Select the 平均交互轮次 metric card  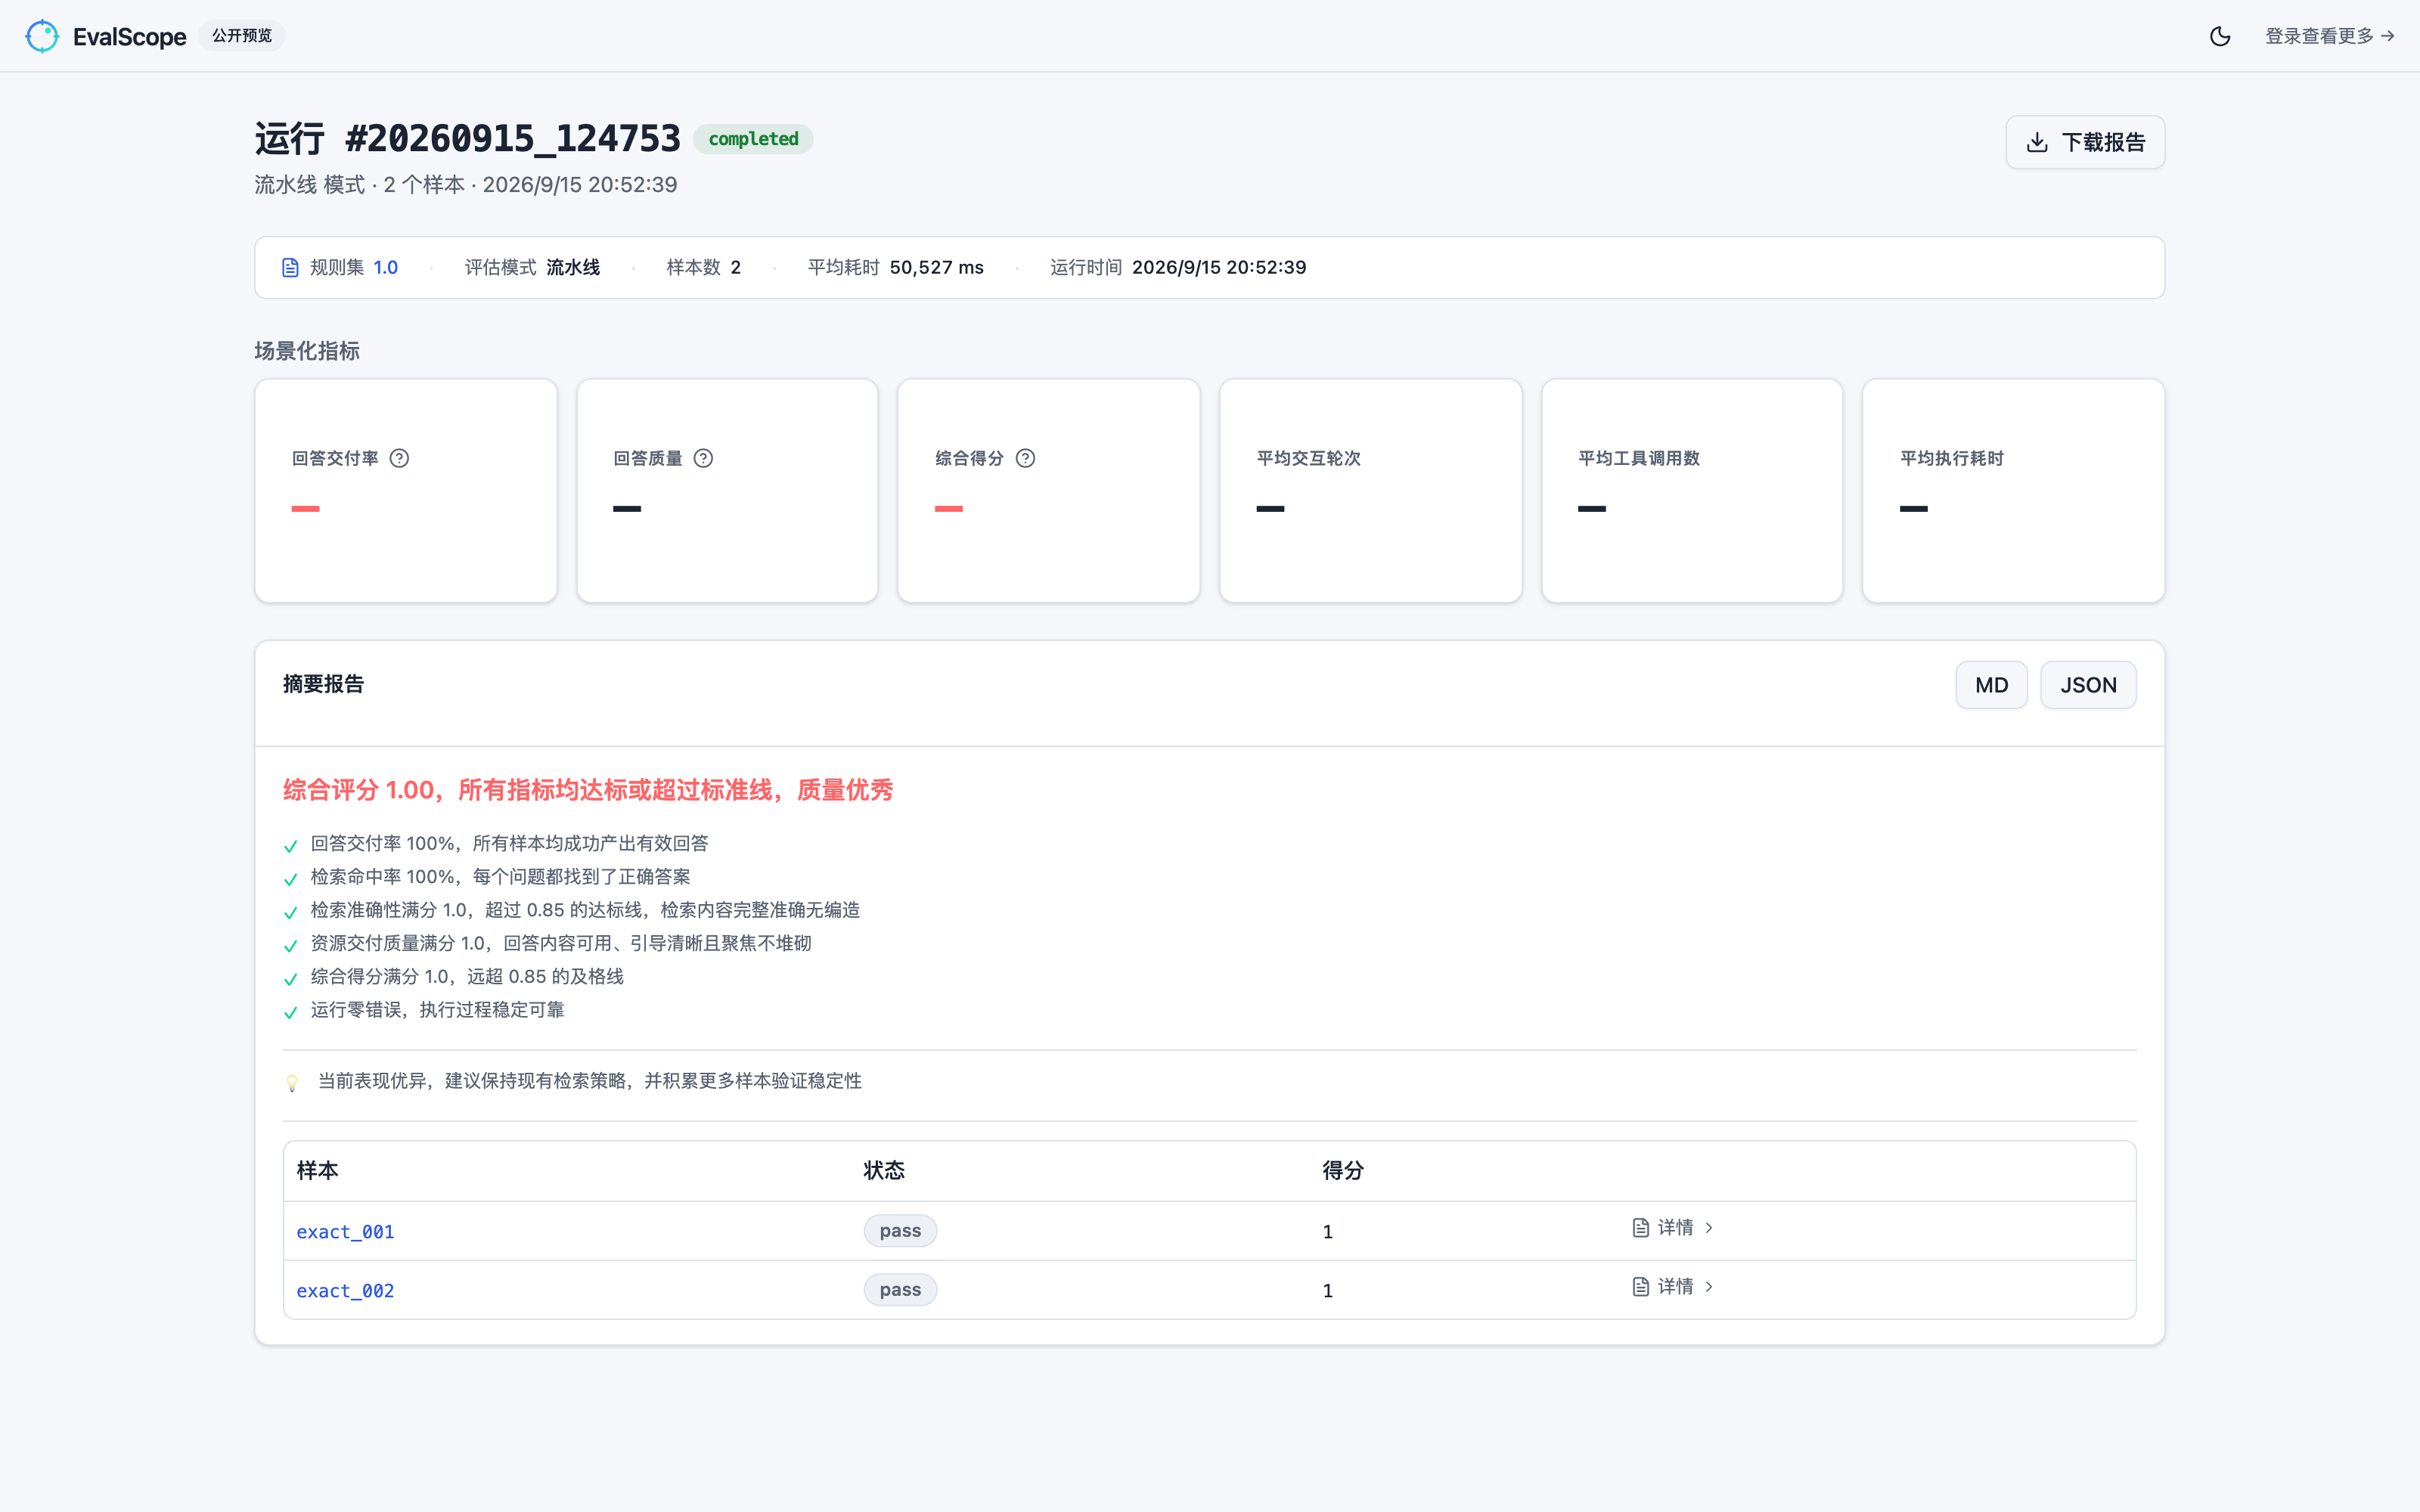tap(1370, 490)
